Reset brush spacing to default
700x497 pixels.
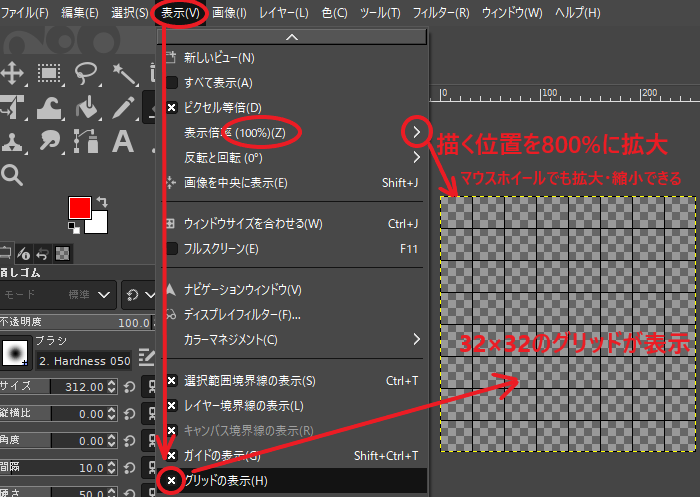(x=129, y=468)
